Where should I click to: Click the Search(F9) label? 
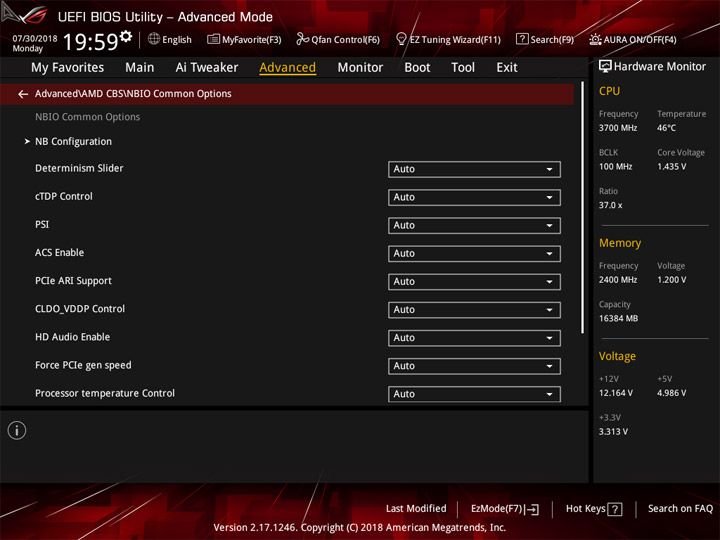[552, 39]
